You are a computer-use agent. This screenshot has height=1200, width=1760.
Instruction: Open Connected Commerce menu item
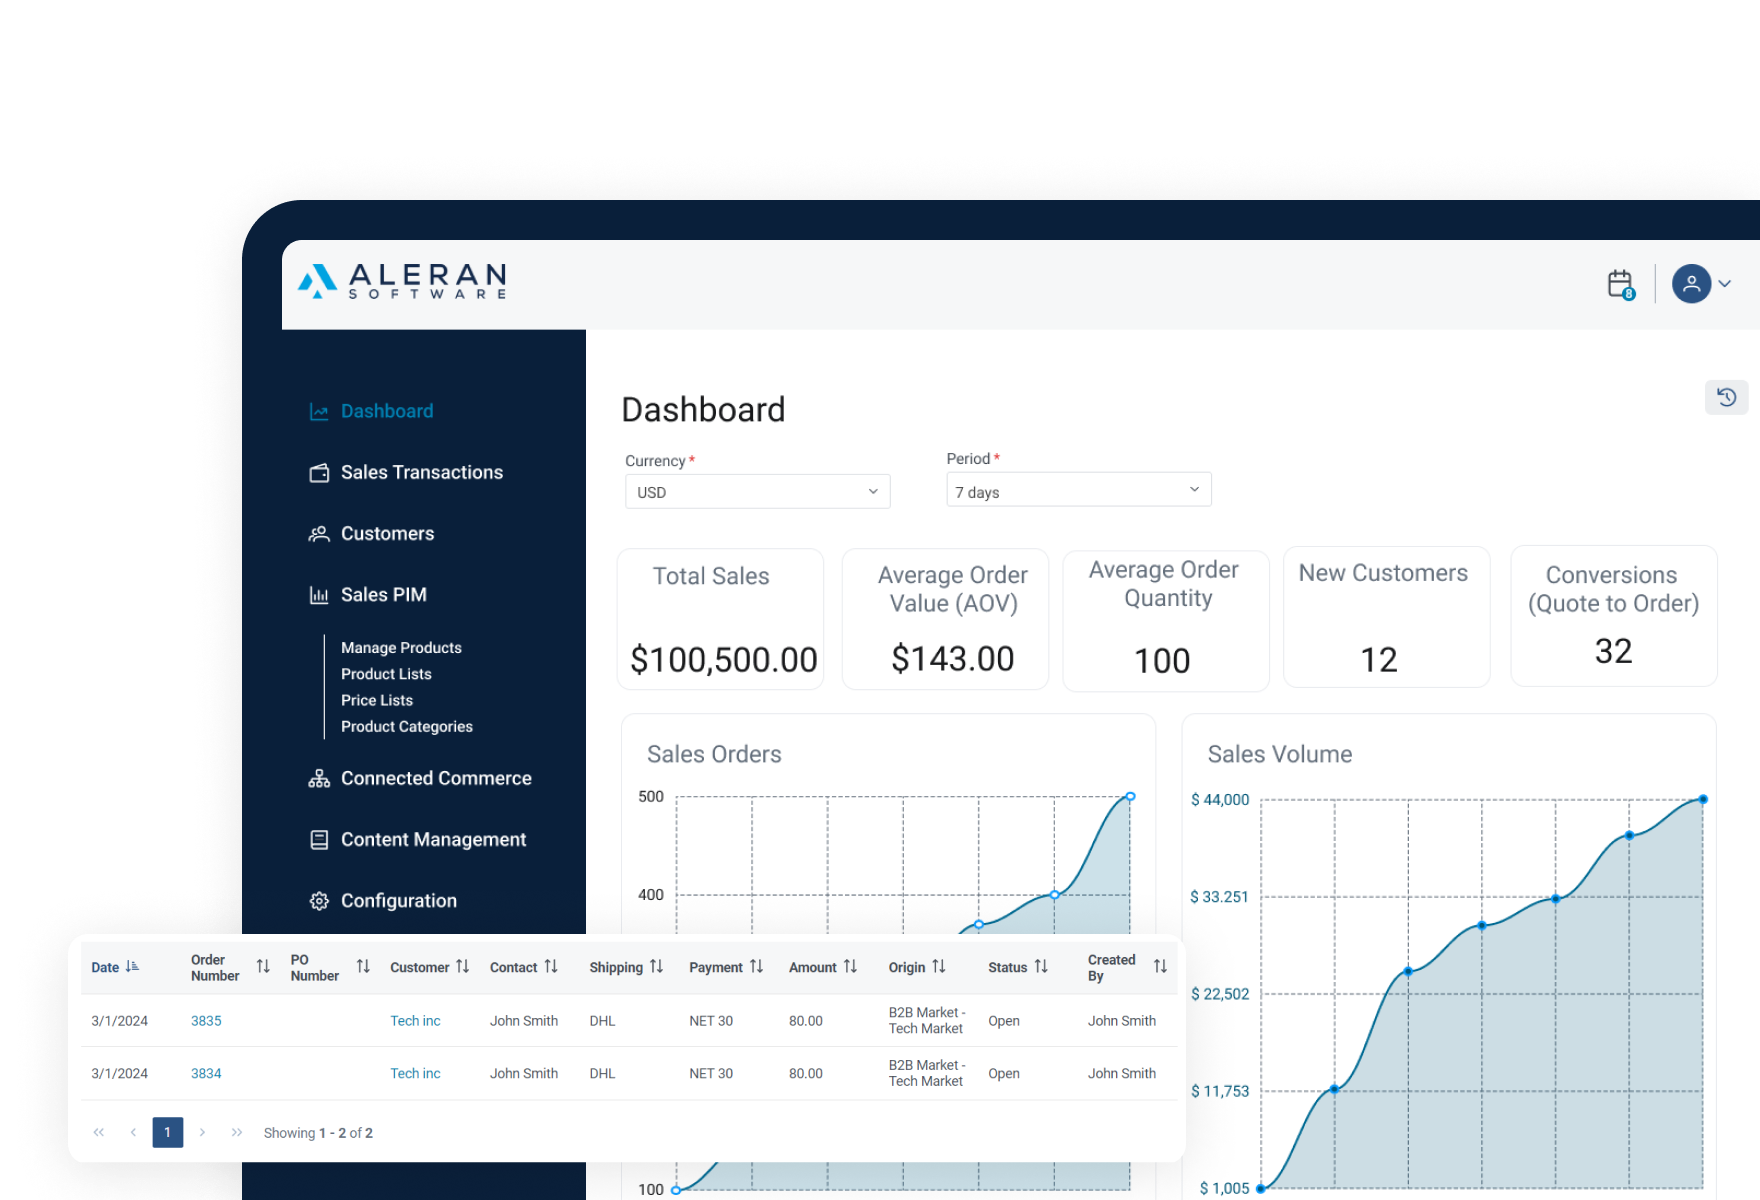[x=436, y=778]
